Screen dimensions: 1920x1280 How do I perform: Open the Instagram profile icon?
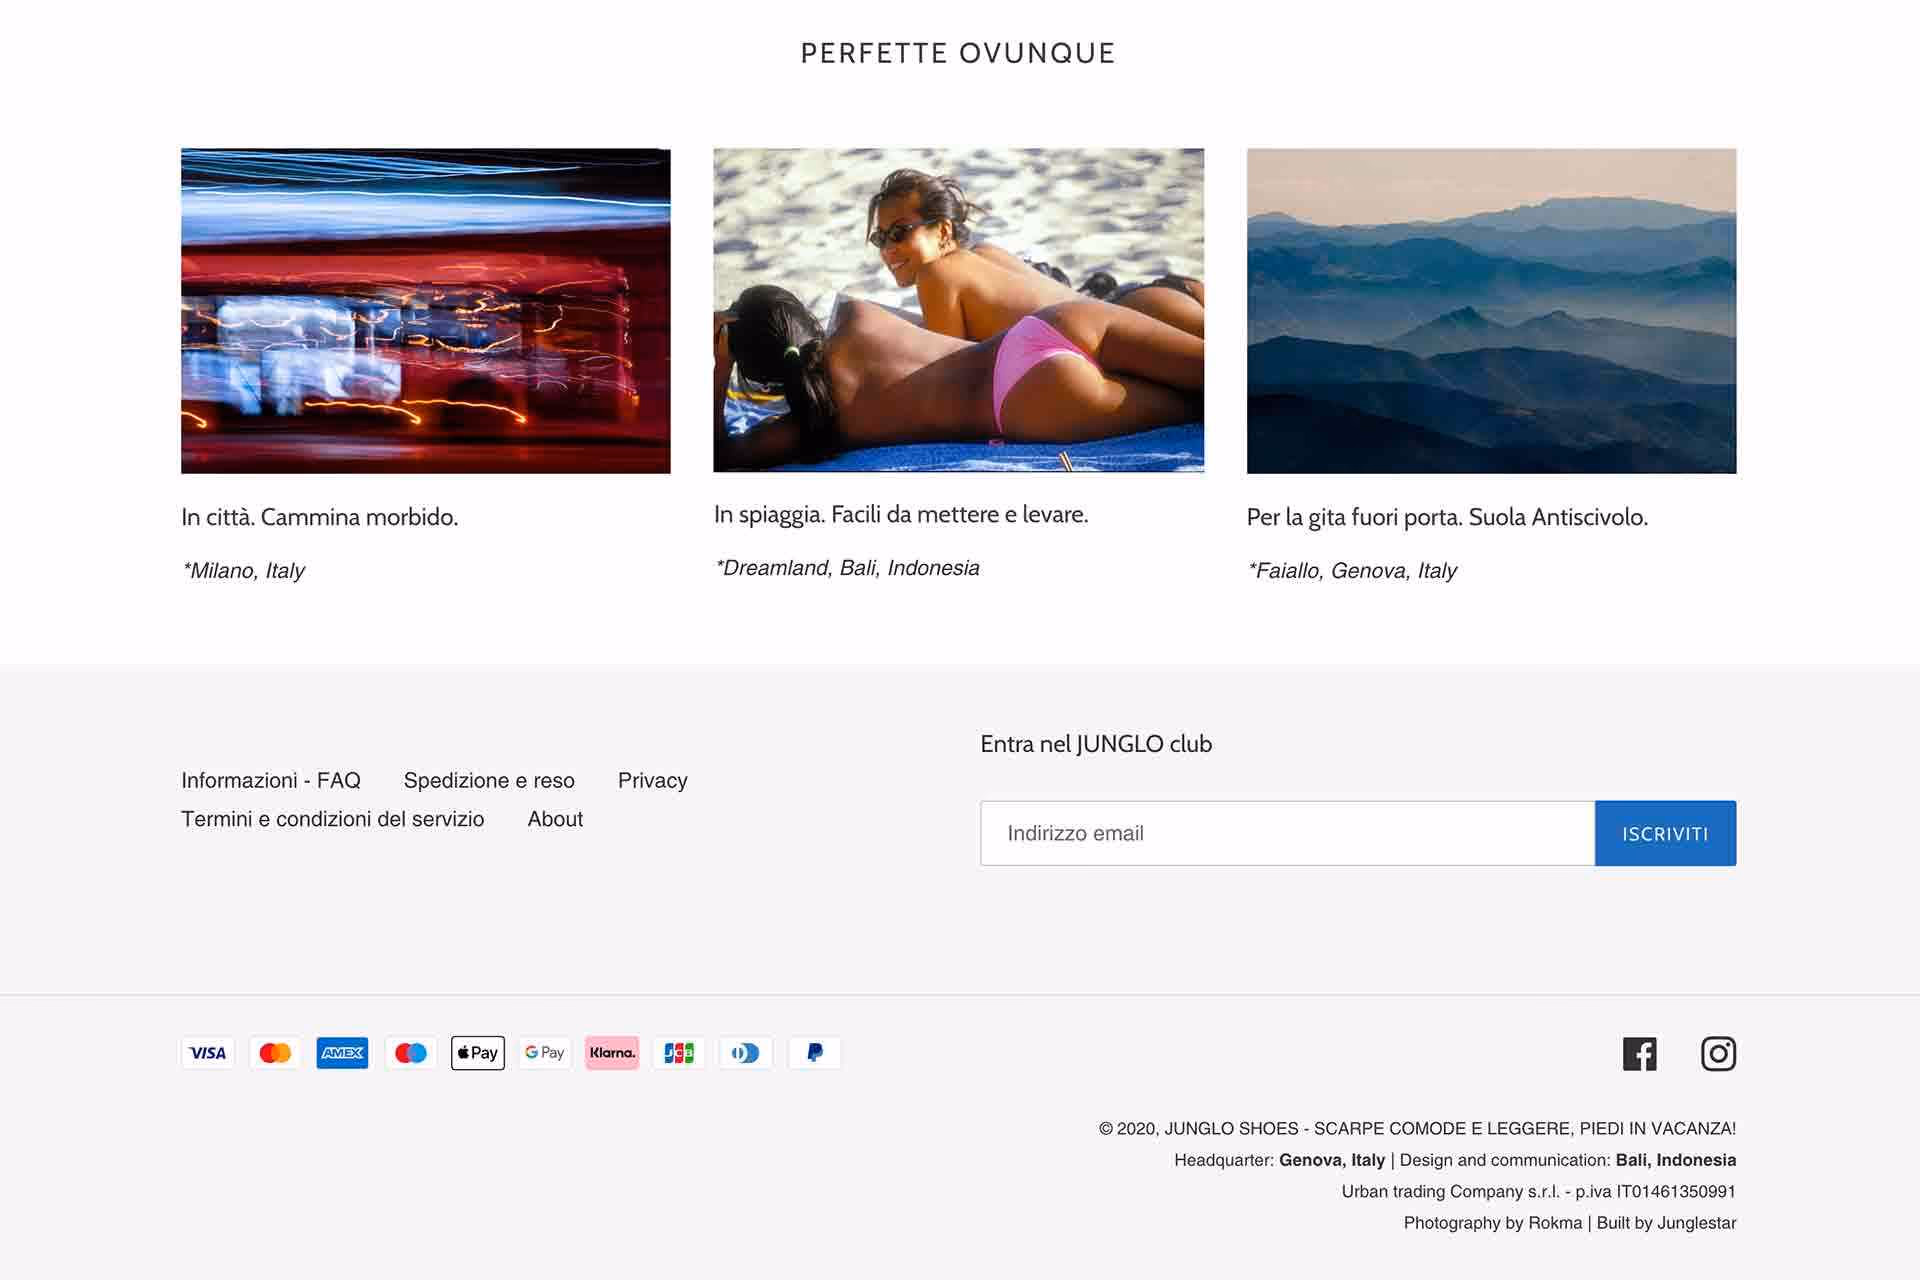click(x=1718, y=1054)
